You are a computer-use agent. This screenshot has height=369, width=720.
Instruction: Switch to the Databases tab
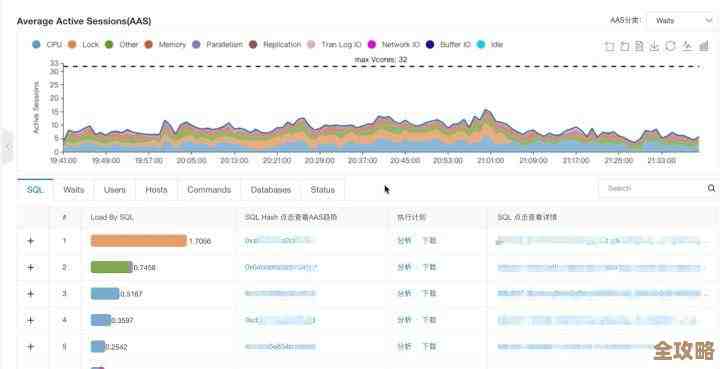(x=270, y=190)
